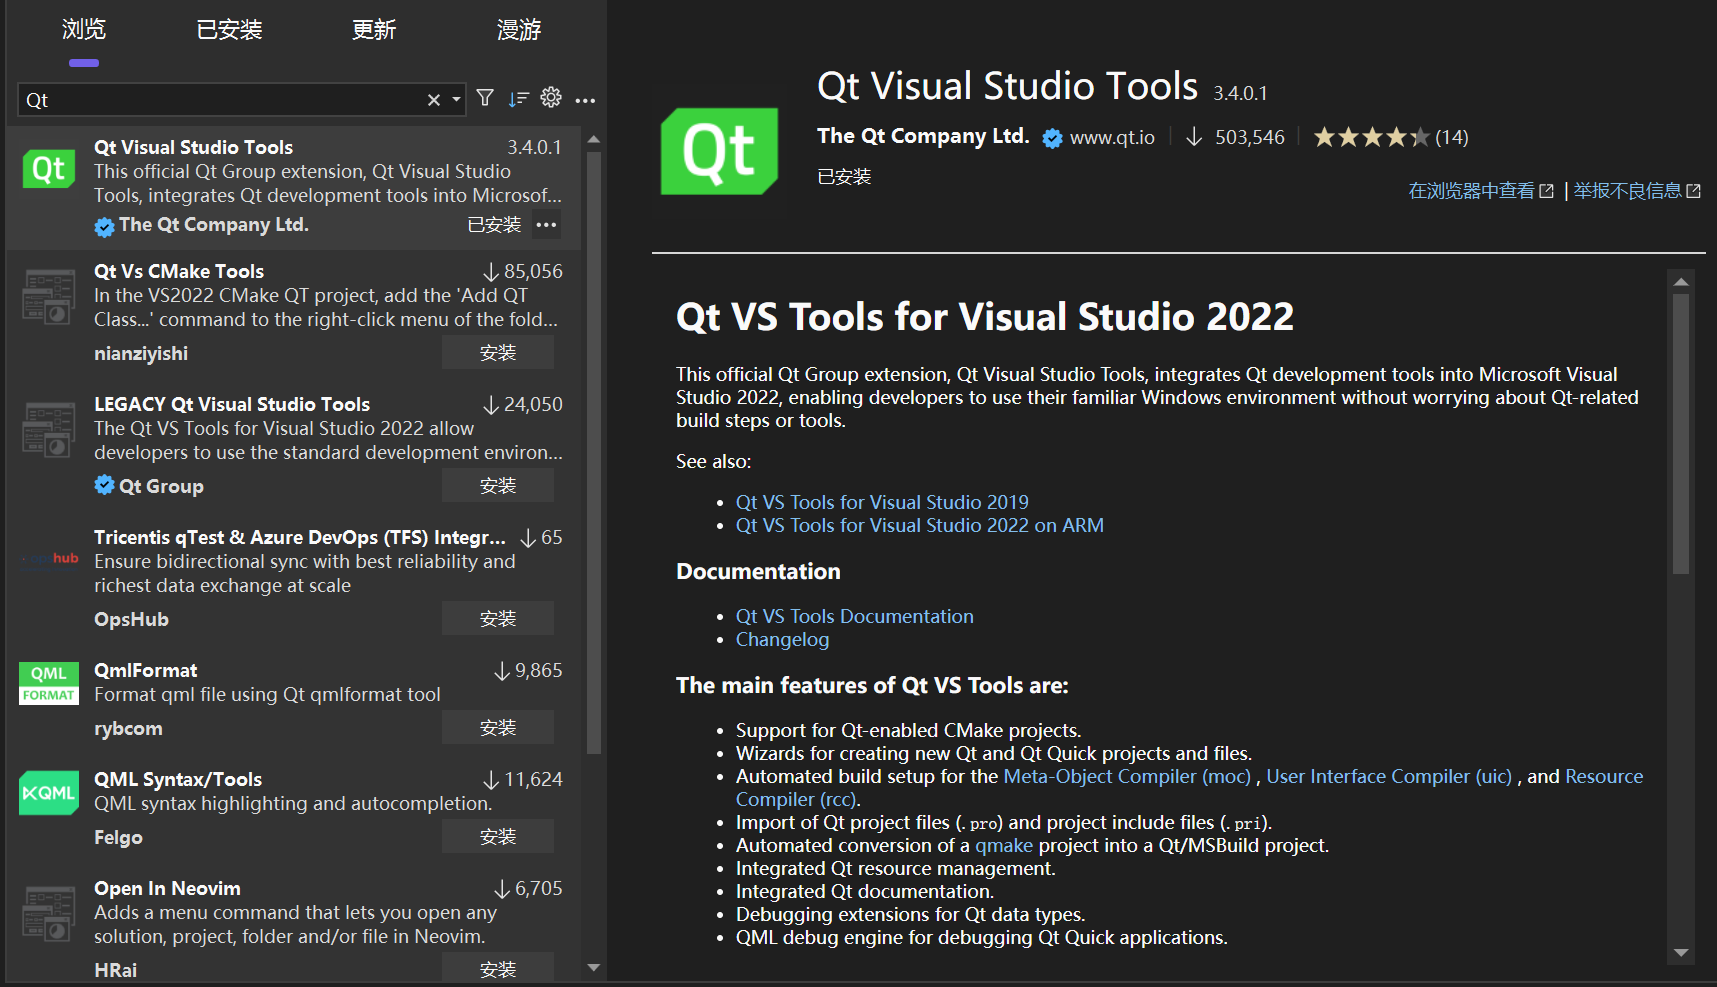1717x987 pixels.
Task: Open the Extensions settings gear
Action: (551, 97)
